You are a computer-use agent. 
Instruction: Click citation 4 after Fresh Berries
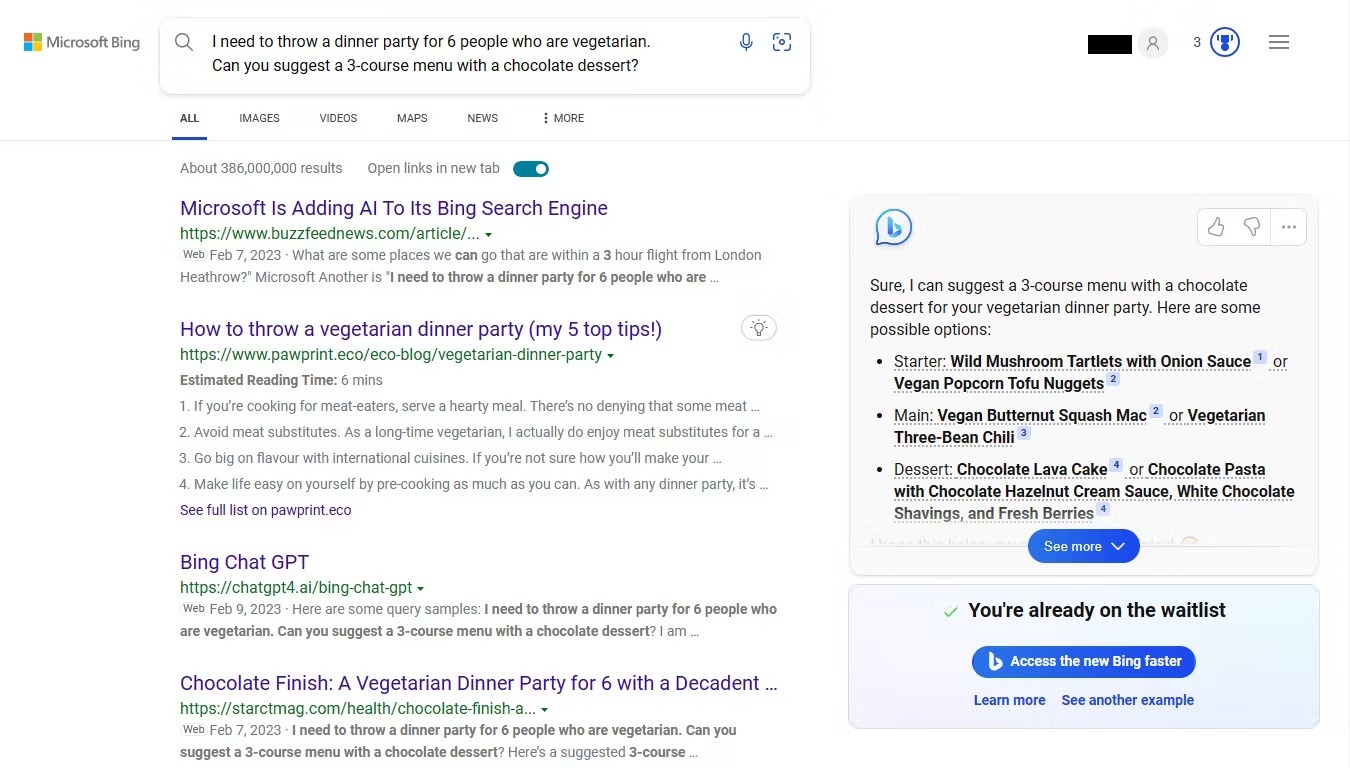pyautogui.click(x=1103, y=509)
